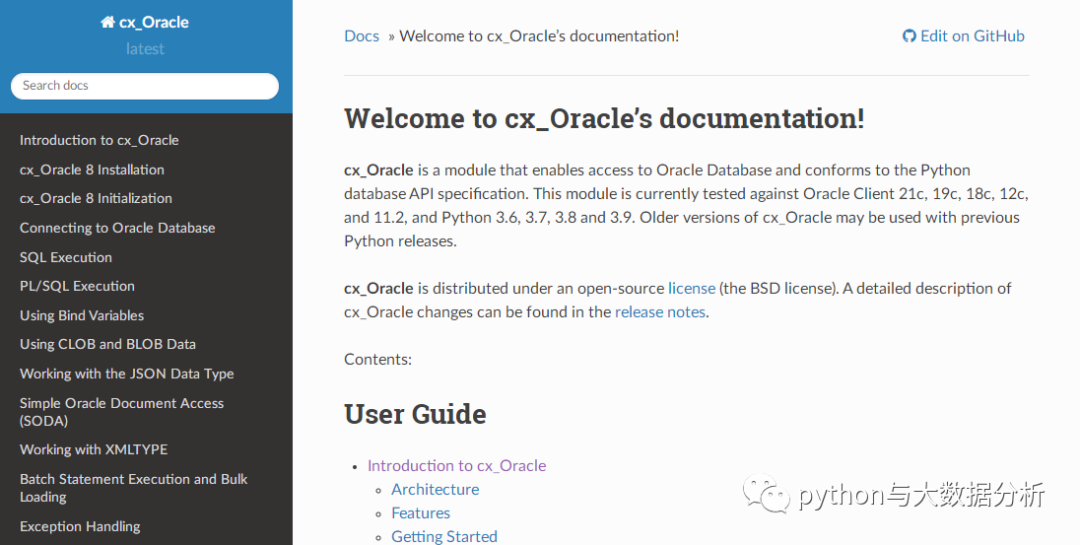The image size is (1080, 545).
Task: Open PL/SQL Execution in the sidebar
Action: coord(77,286)
